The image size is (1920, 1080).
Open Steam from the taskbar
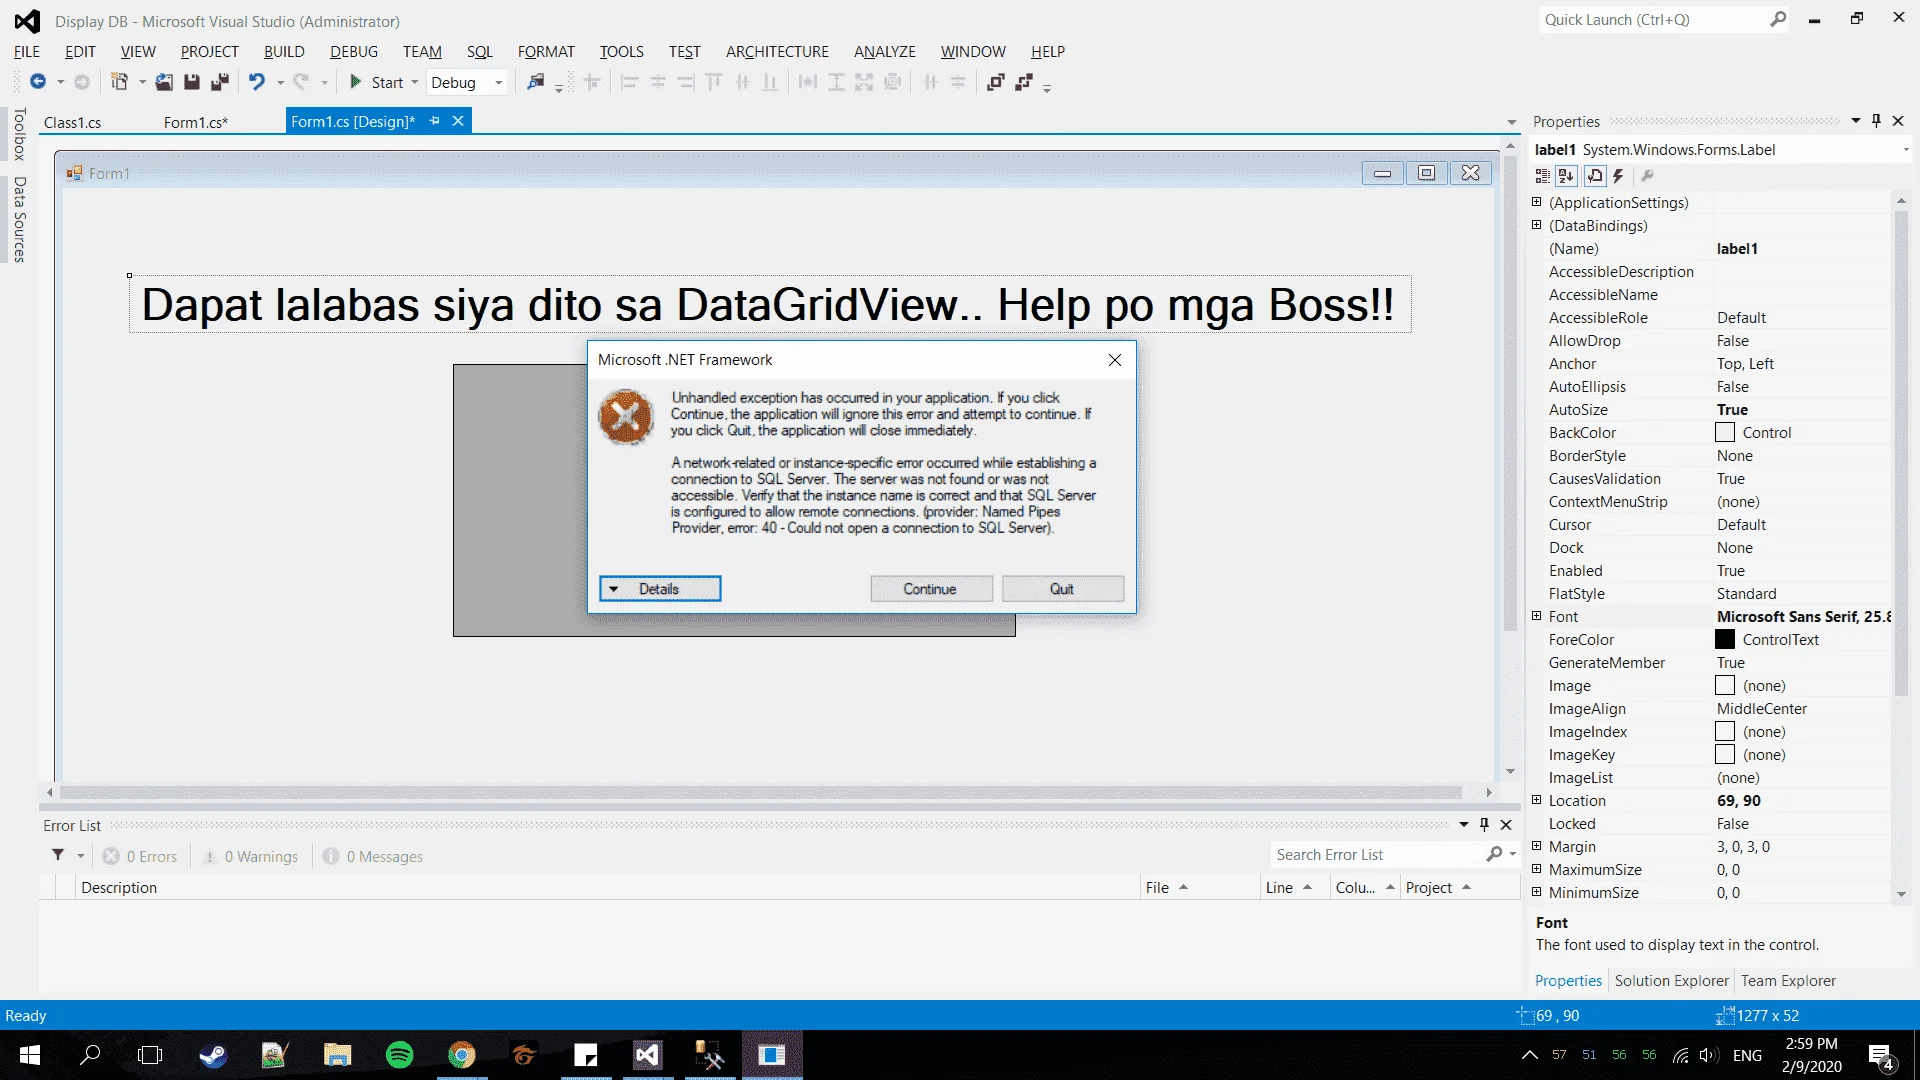pos(212,1055)
